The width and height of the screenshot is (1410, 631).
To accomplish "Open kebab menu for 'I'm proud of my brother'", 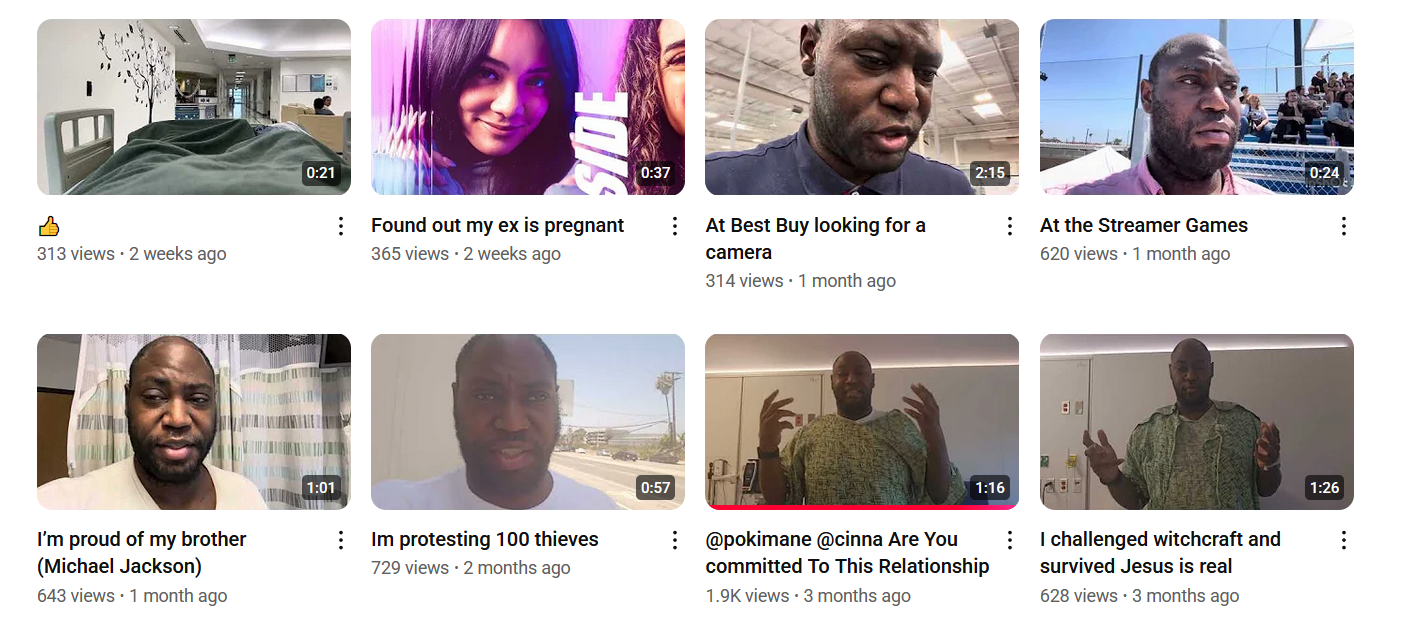I will click(341, 540).
